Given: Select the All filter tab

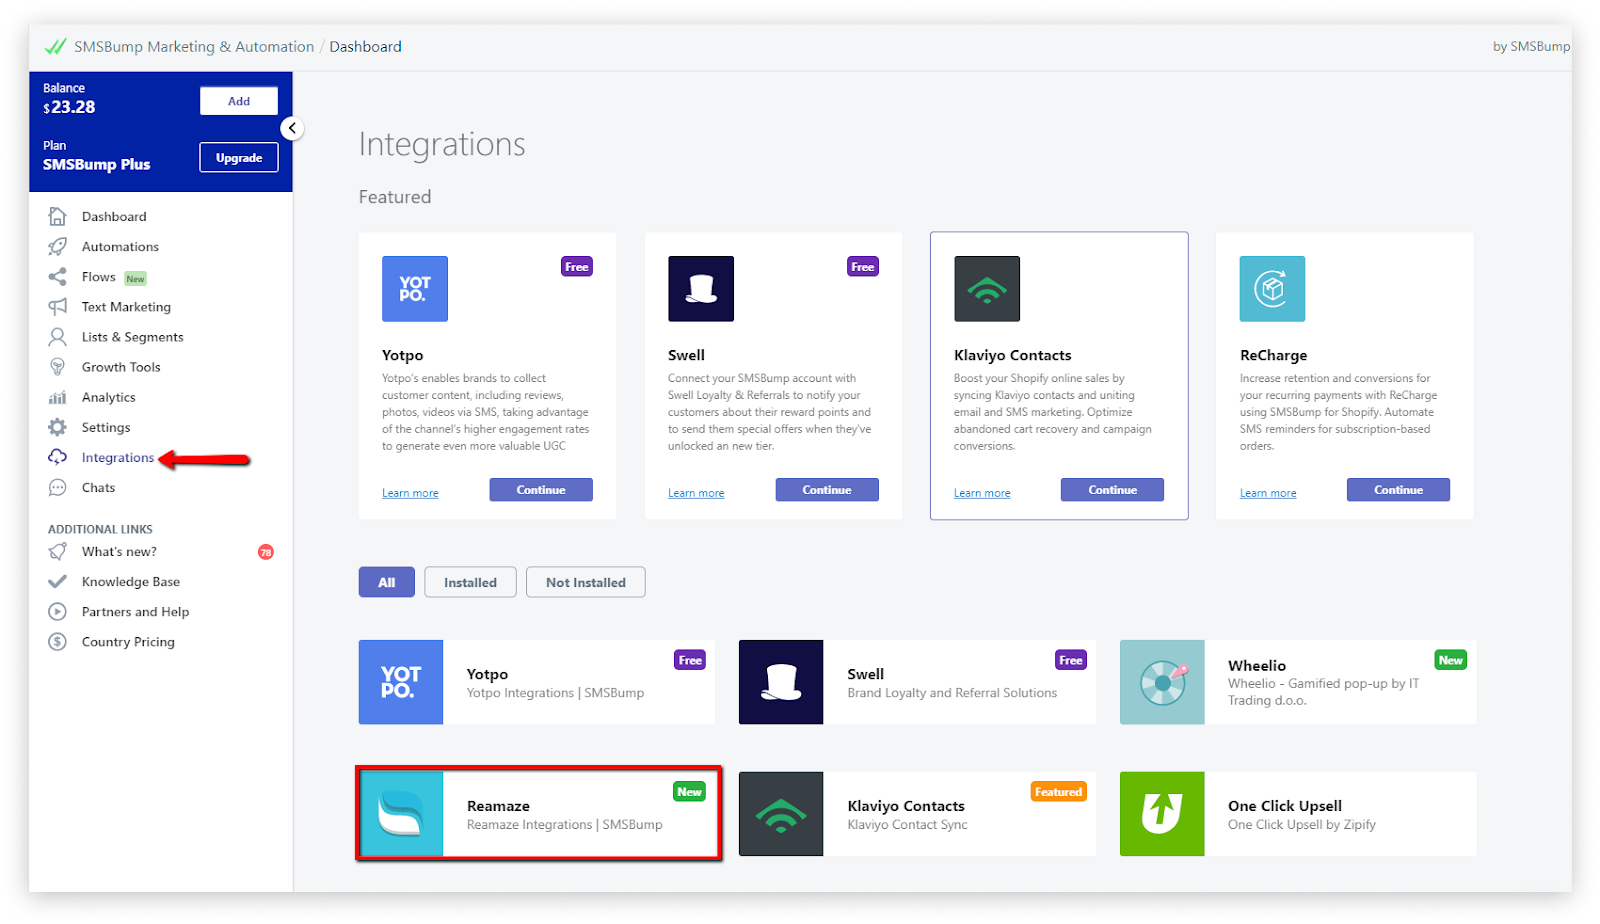Looking at the screenshot, I should pos(387,582).
